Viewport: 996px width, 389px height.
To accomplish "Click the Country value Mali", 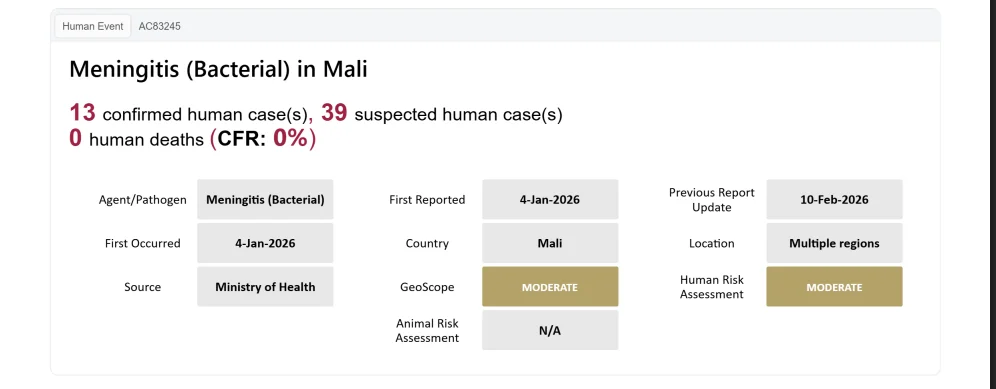I will click(549, 243).
